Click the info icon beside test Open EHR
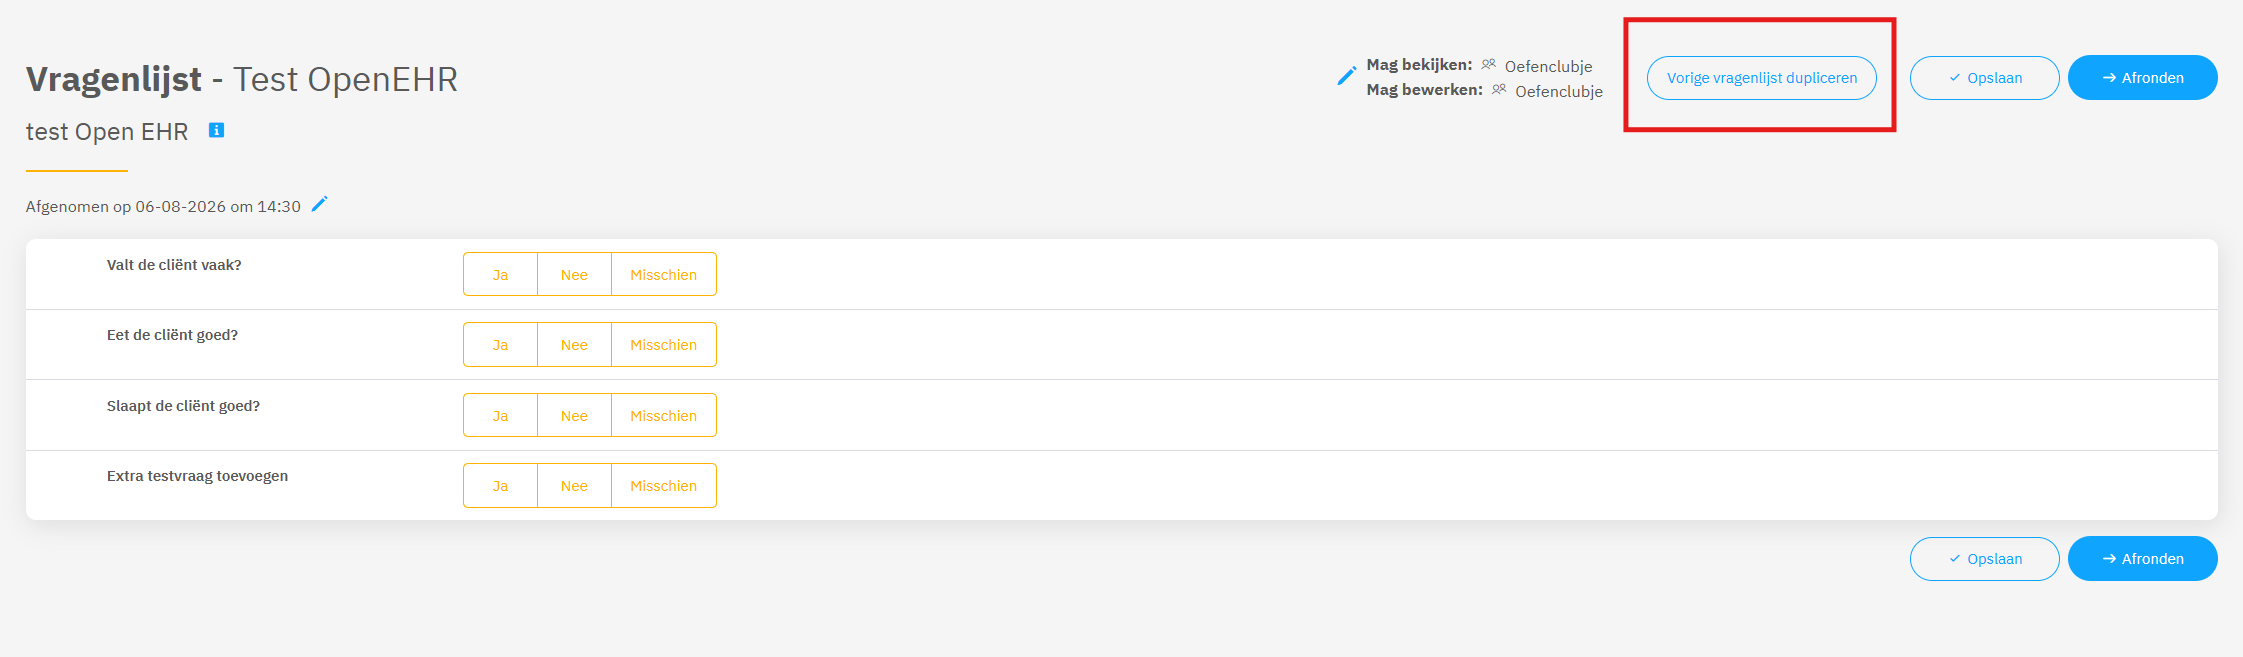Screen dimensions: 2243x657 click(x=216, y=130)
